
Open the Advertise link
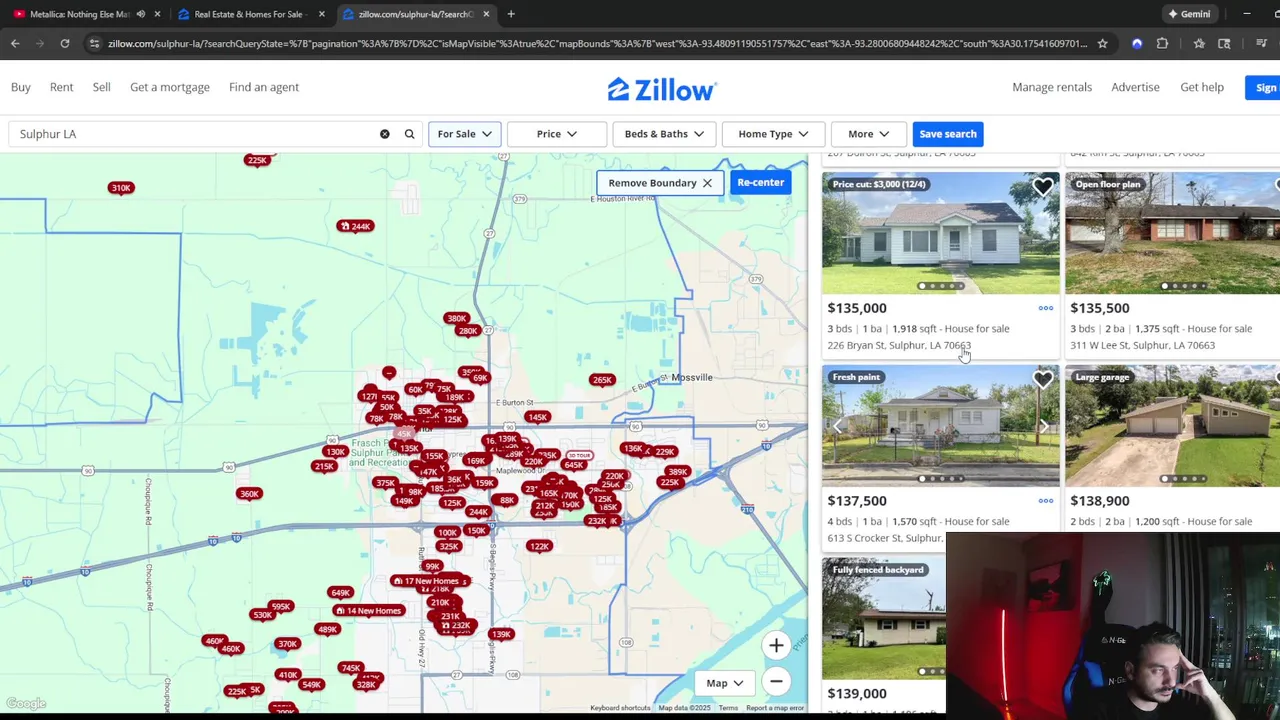pos(1135,87)
